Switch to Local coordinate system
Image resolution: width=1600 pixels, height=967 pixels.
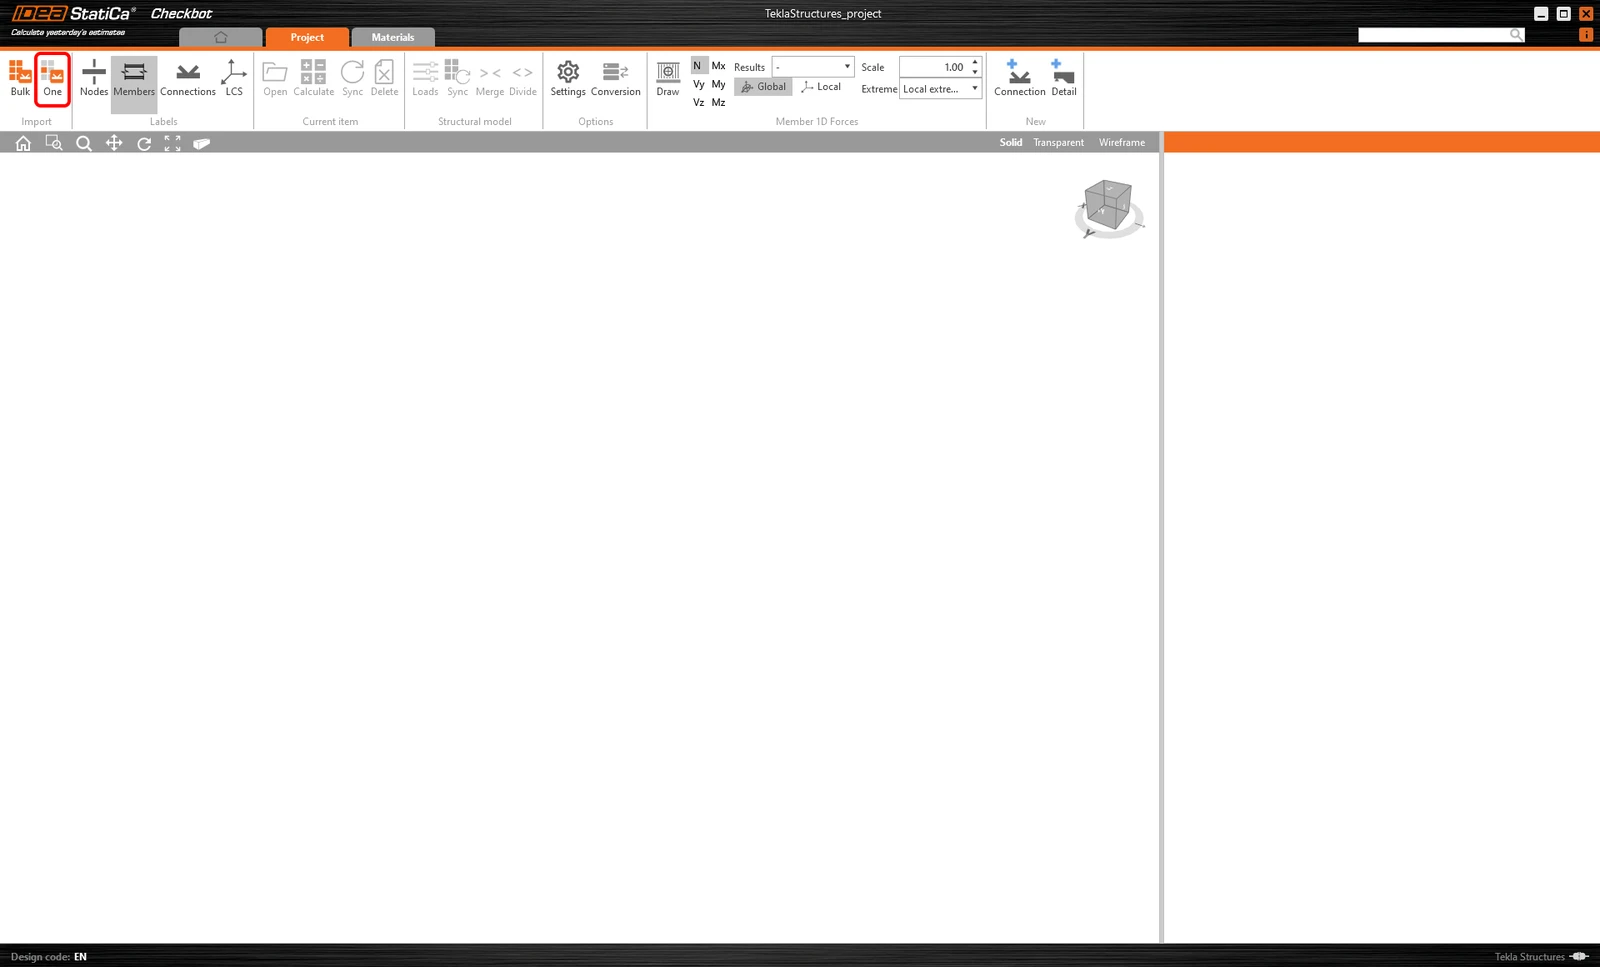coord(821,87)
